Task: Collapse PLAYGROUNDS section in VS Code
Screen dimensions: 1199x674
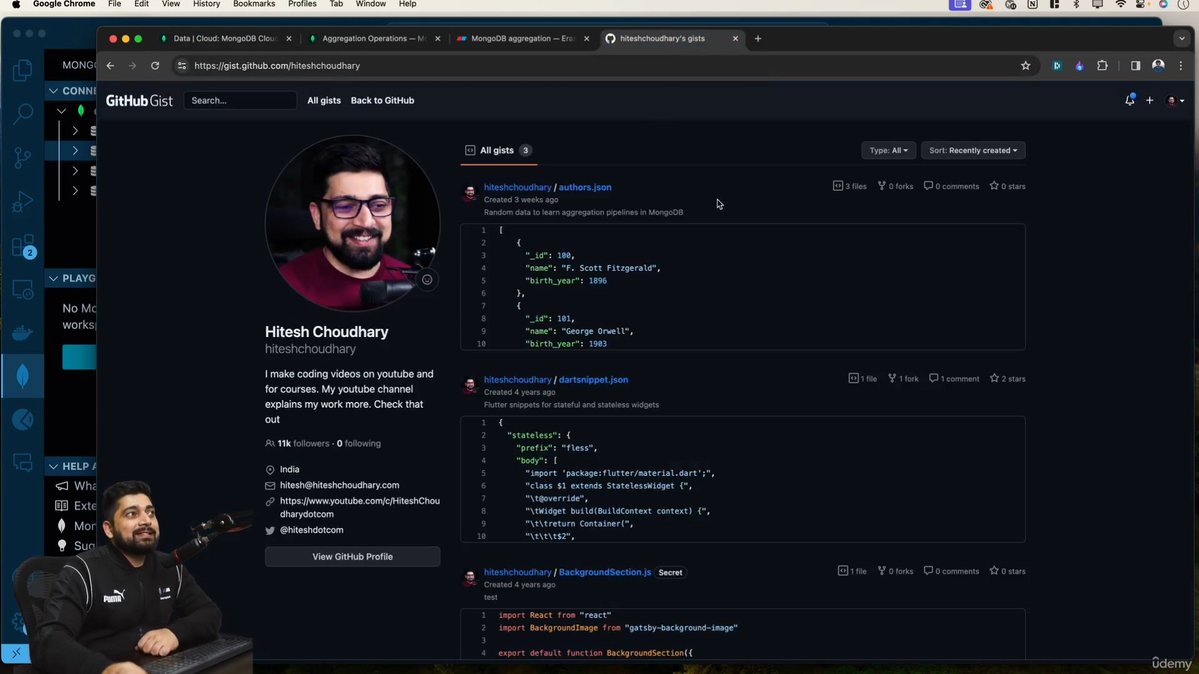Action: (x=54, y=278)
